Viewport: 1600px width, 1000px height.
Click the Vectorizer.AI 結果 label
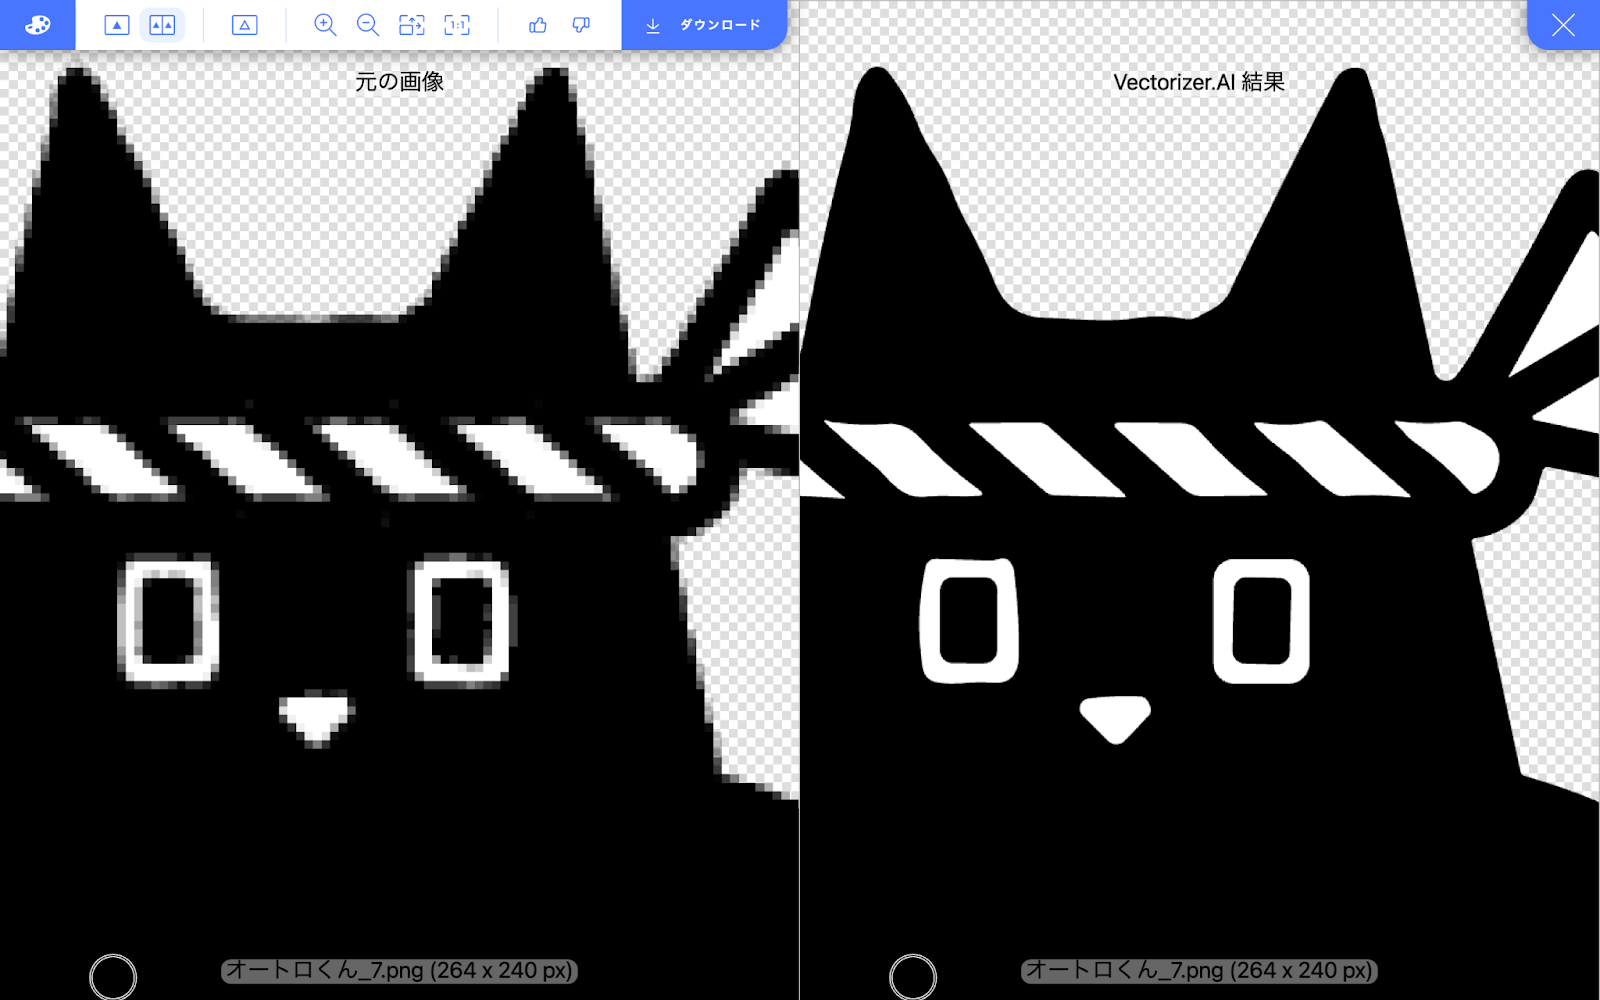pyautogui.click(x=1199, y=82)
